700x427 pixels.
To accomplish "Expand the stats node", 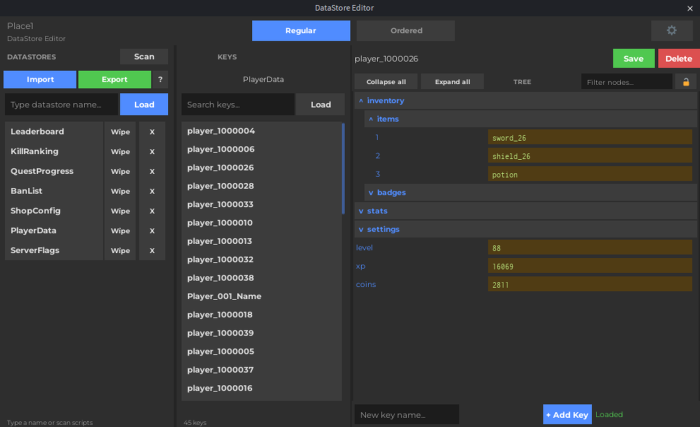I will pos(361,211).
